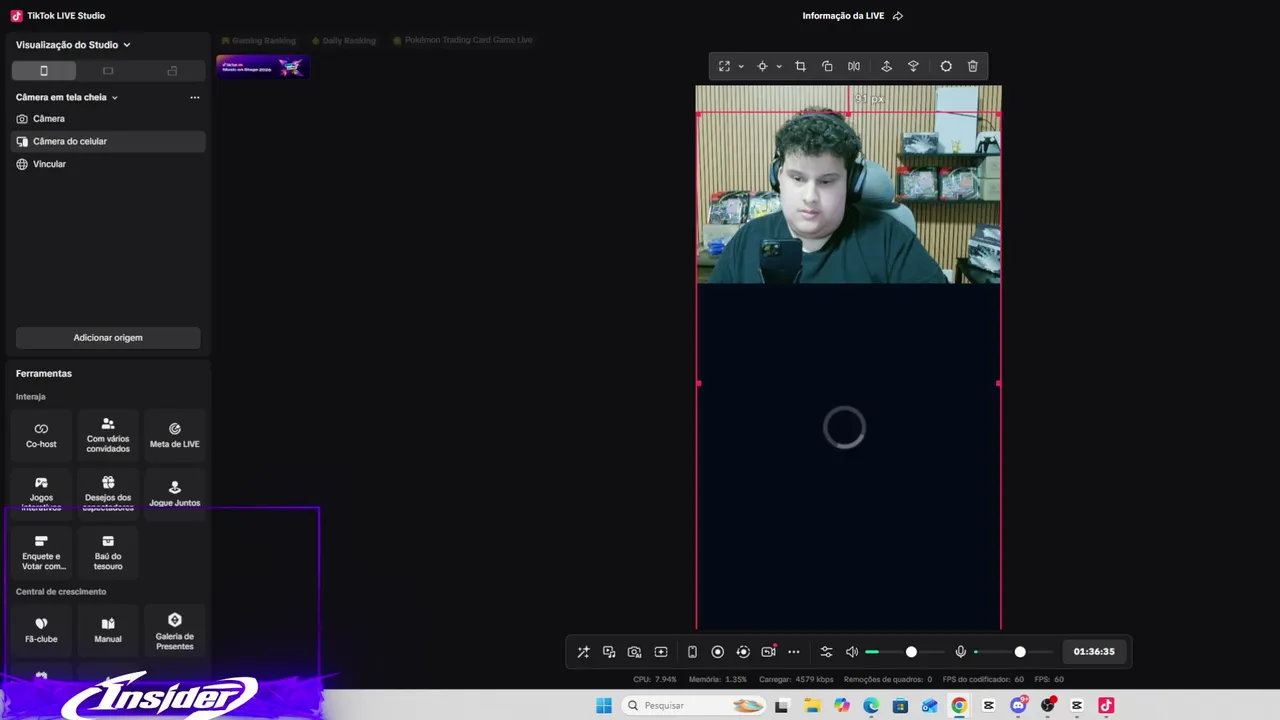1280x720 pixels.
Task: Click the live timer 01:36:35
Action: pos(1094,652)
